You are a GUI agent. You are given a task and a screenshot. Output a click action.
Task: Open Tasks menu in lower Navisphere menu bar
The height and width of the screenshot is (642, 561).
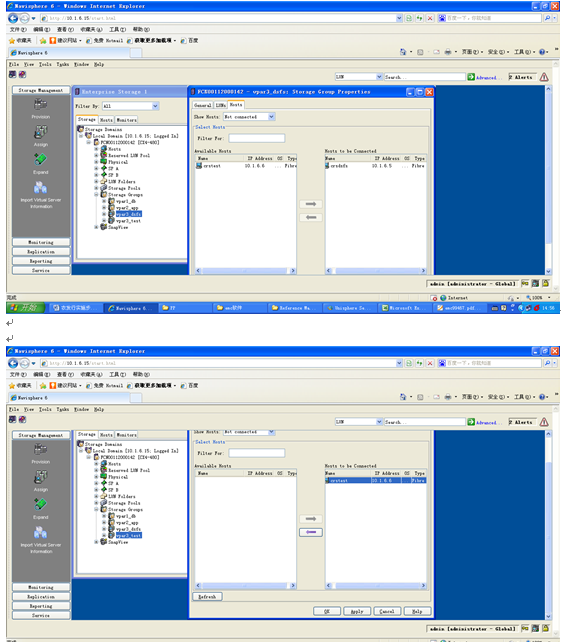63,409
